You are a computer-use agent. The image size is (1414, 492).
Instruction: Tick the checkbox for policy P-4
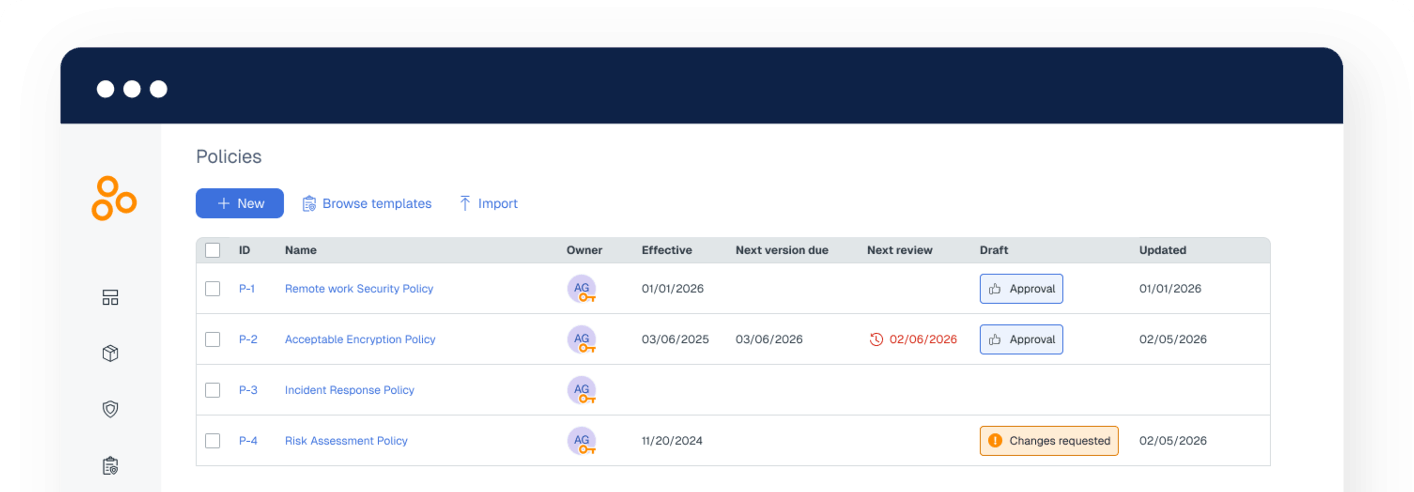213,441
